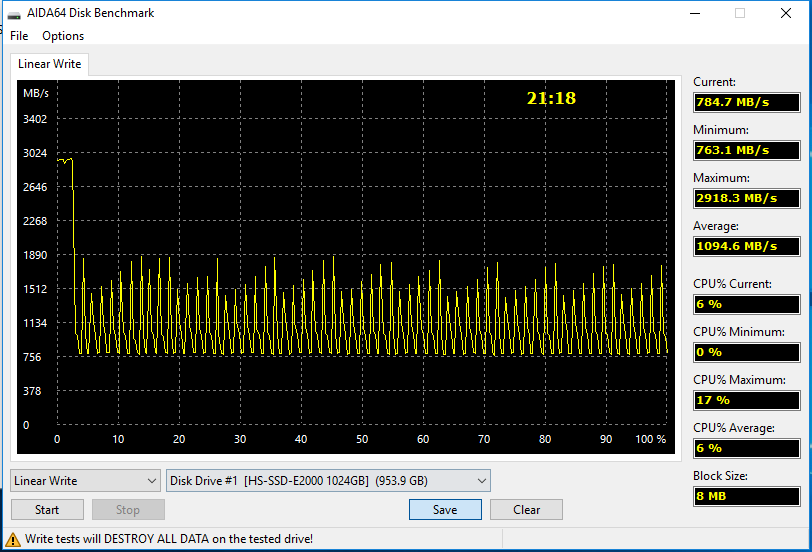Click the 756 y-axis label
The image size is (812, 552).
click(x=32, y=357)
